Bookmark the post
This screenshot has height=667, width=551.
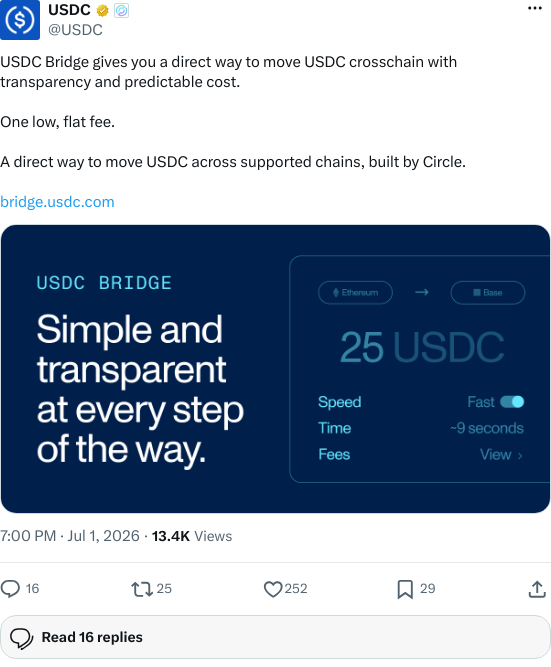405,589
